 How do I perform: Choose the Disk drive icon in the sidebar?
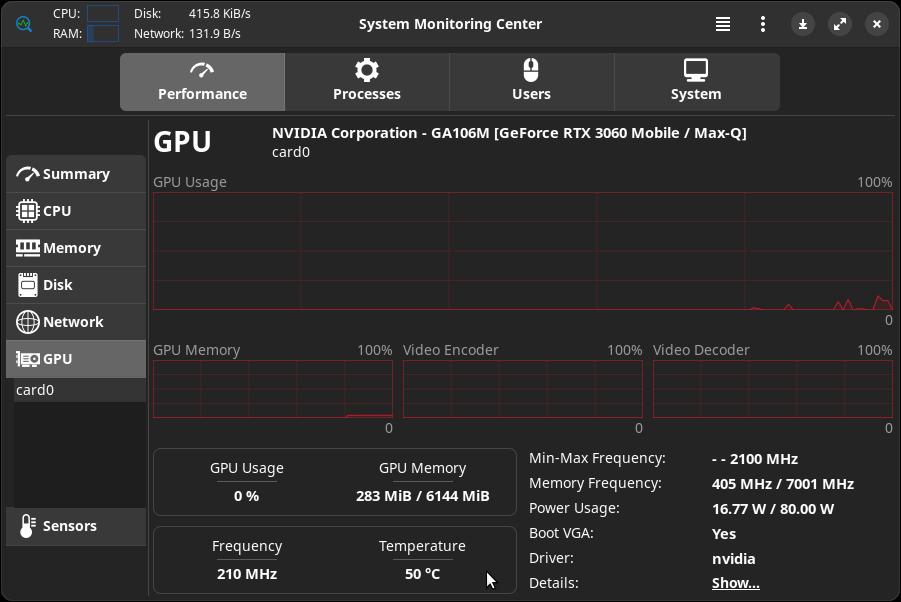tap(28, 285)
